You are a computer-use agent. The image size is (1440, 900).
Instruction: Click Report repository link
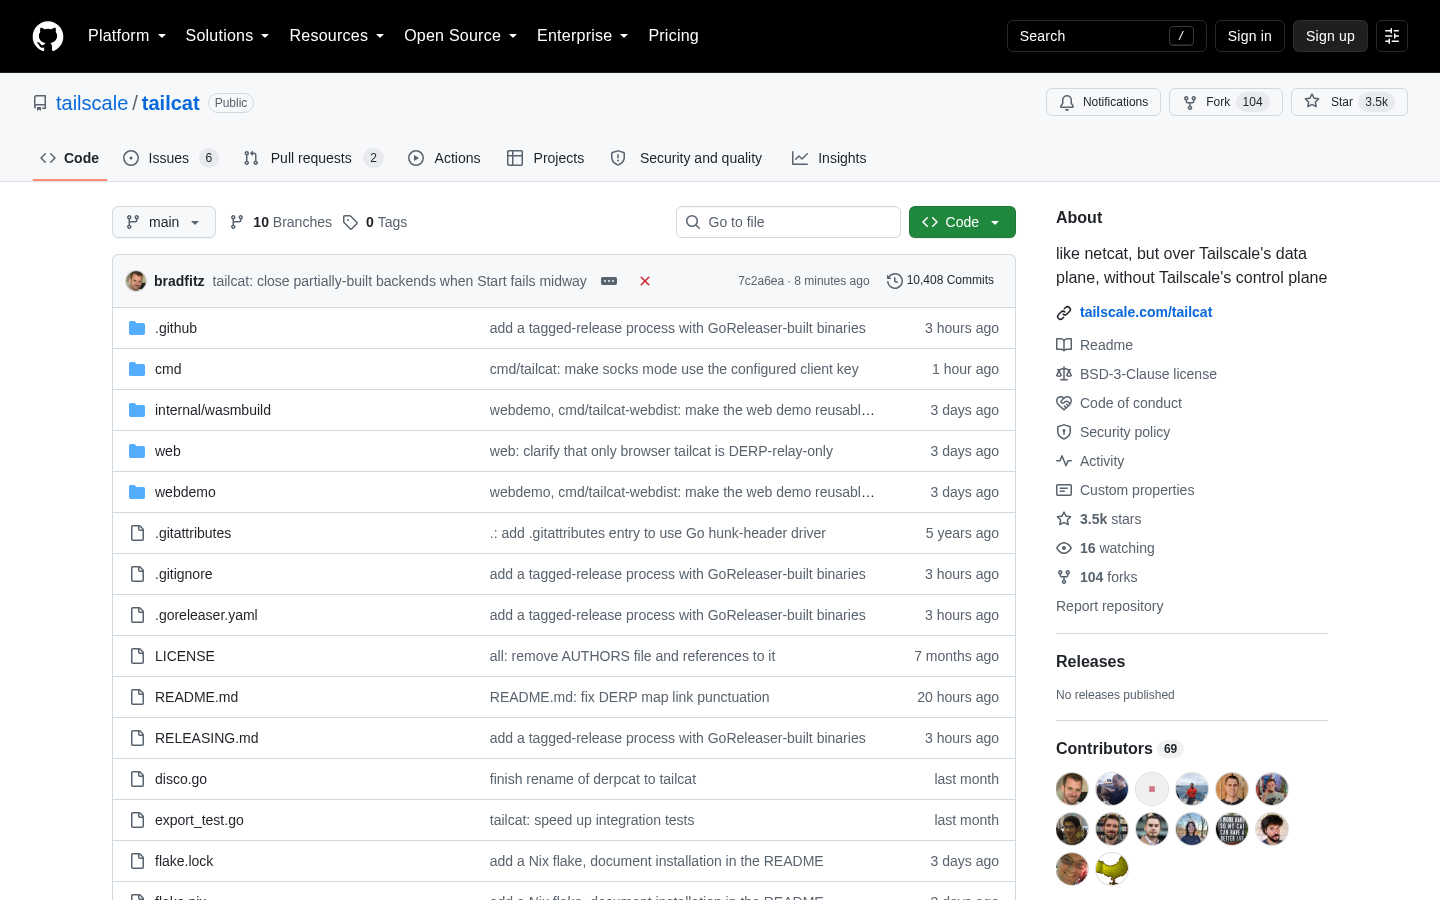point(1109,606)
